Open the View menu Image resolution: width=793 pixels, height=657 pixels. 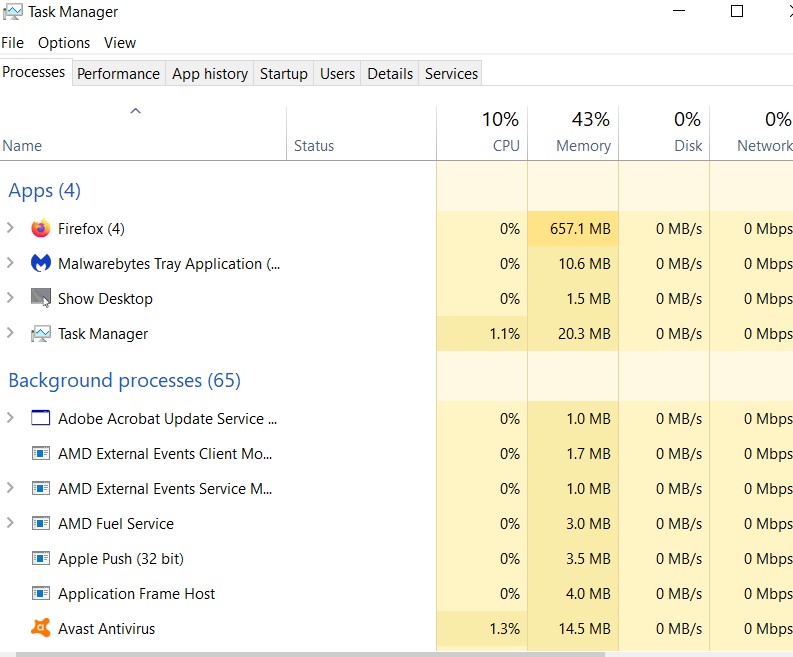coord(120,43)
